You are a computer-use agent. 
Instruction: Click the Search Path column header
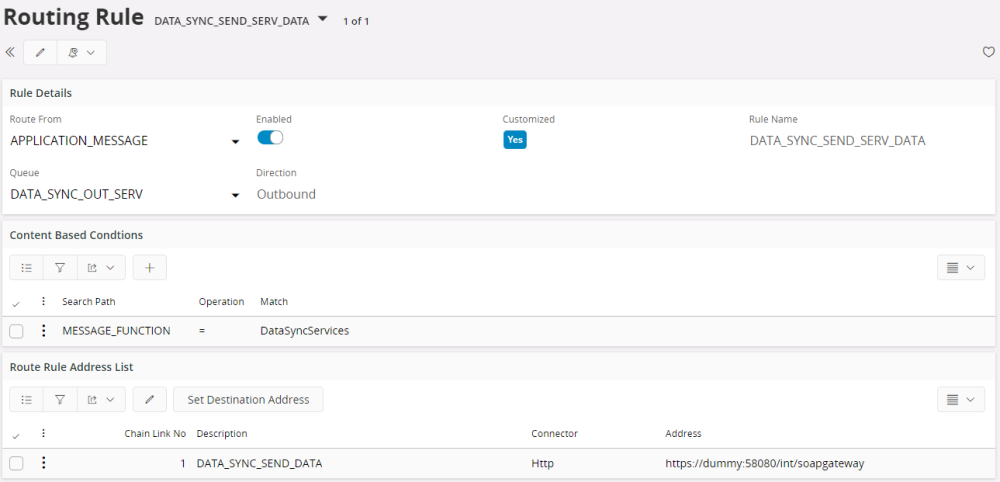tap(88, 302)
